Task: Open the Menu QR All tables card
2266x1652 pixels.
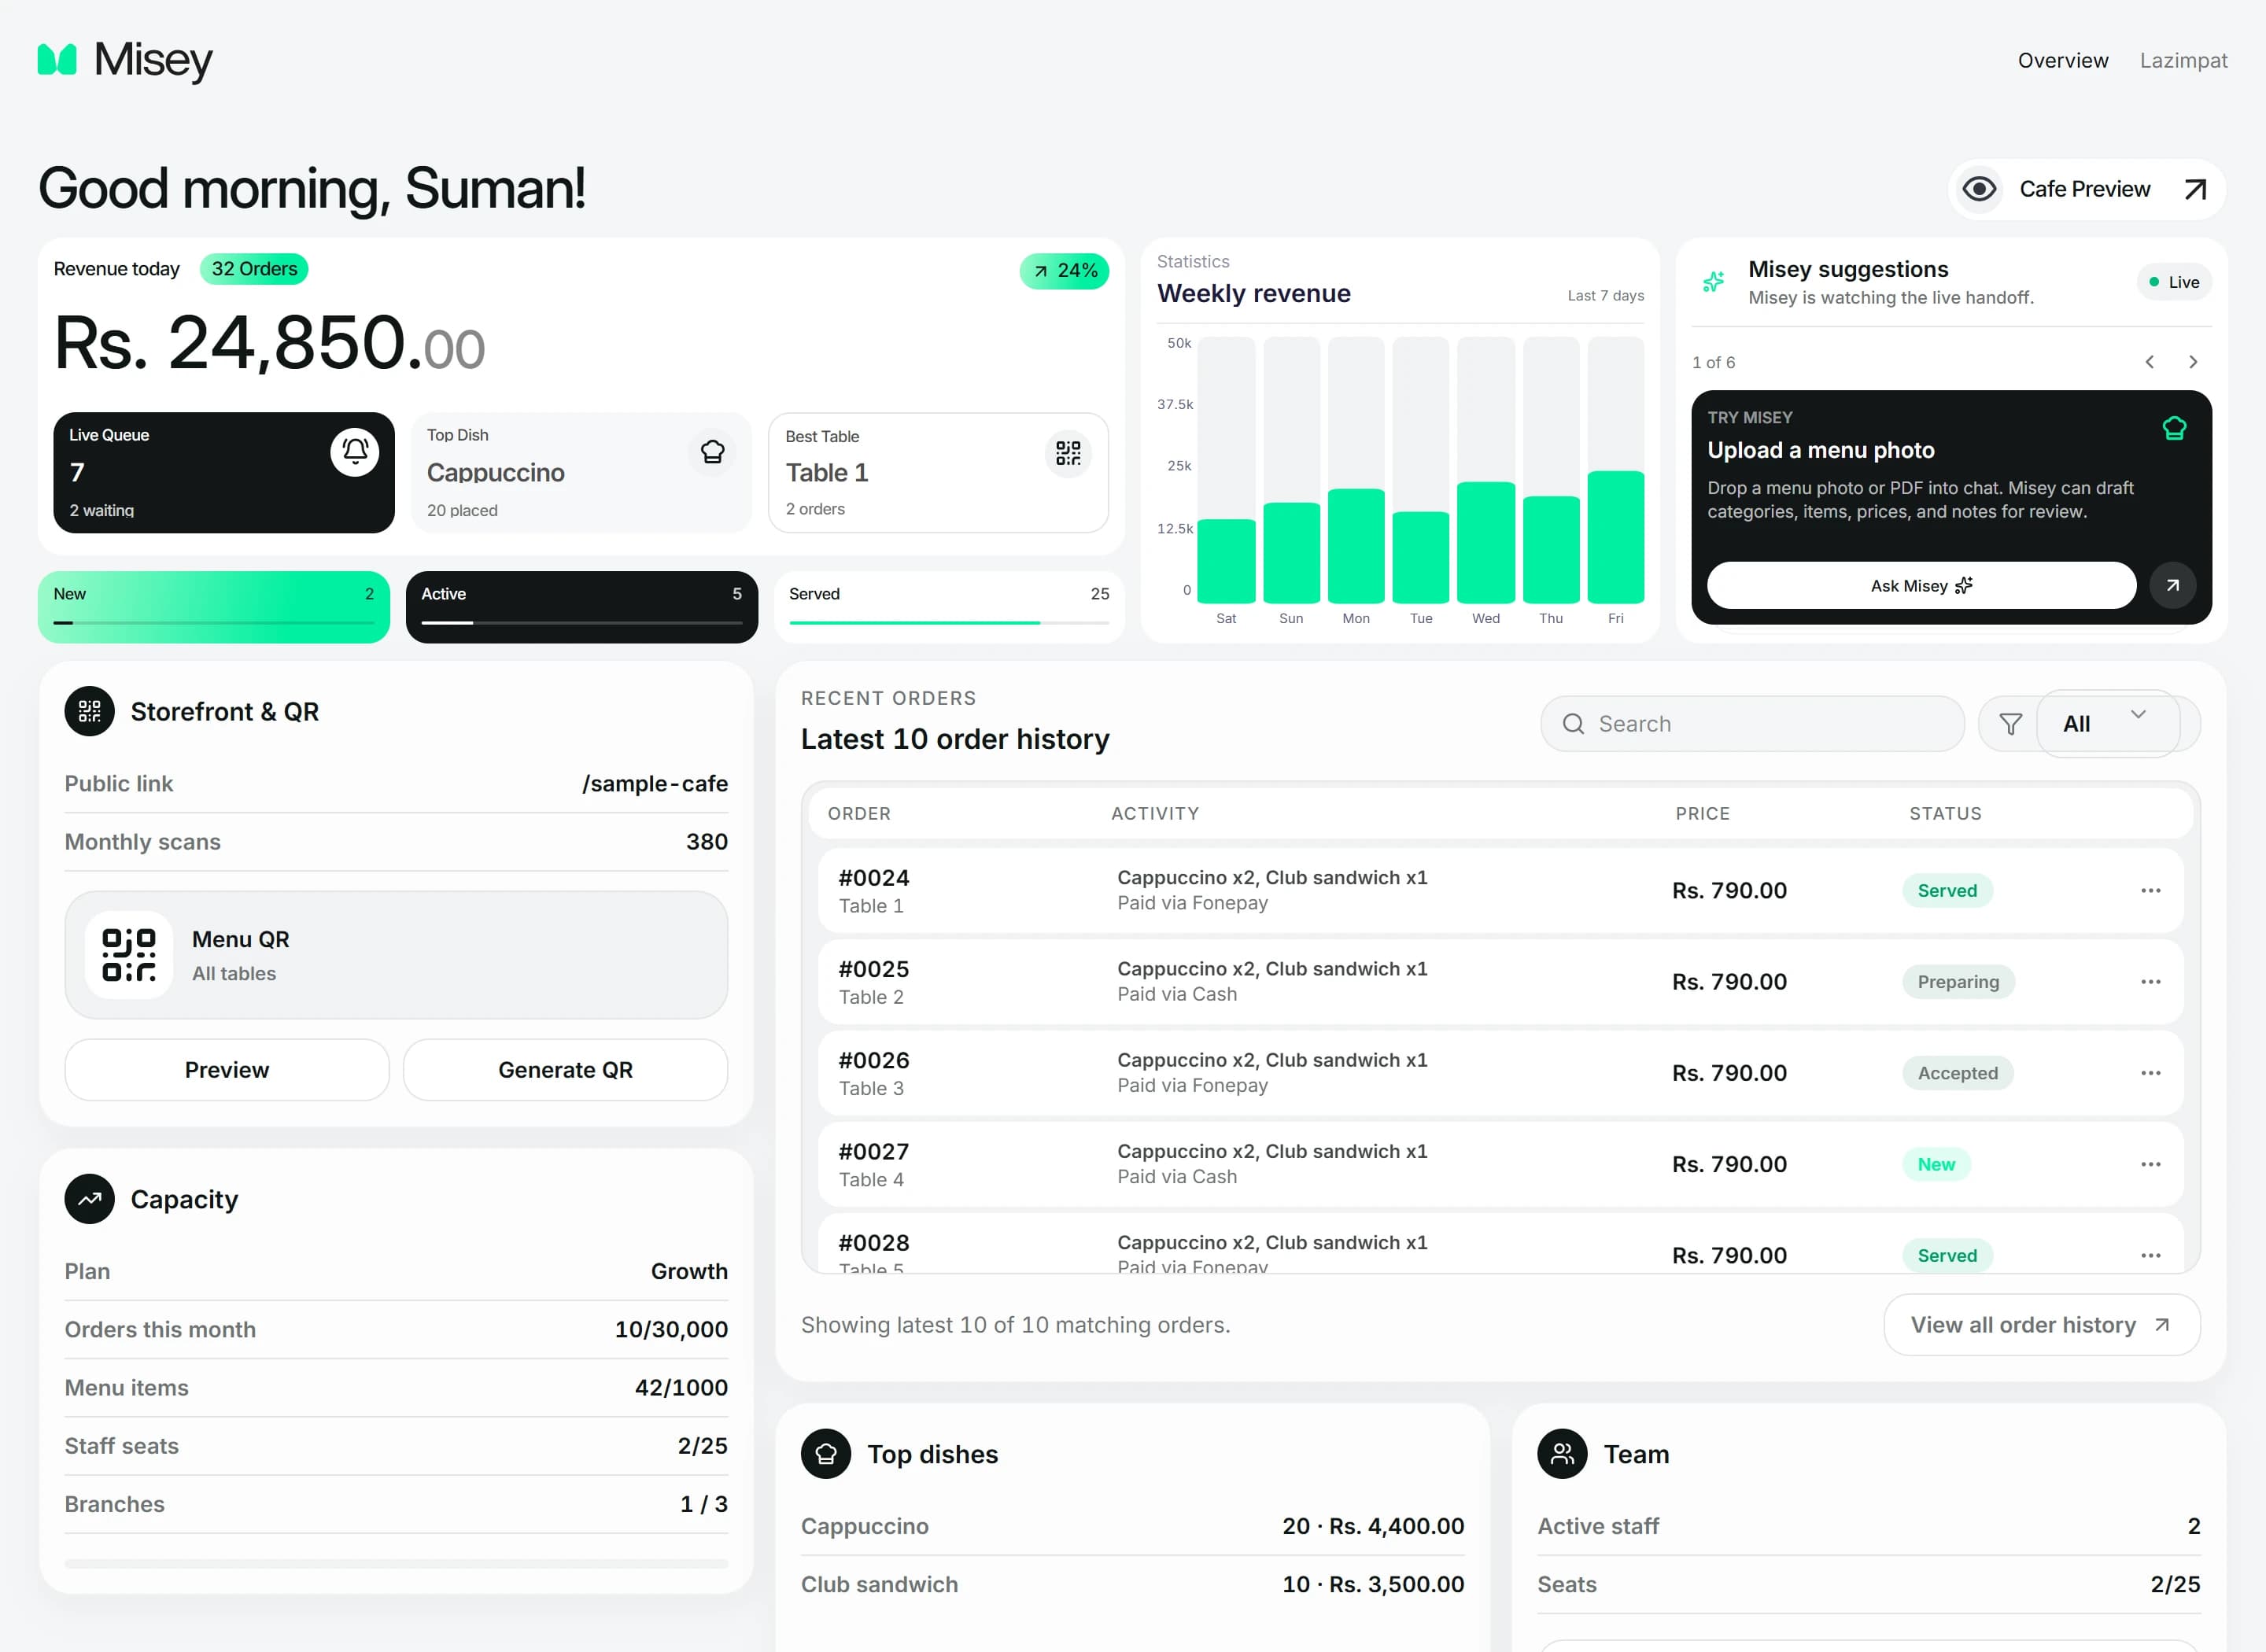Action: click(x=396, y=955)
